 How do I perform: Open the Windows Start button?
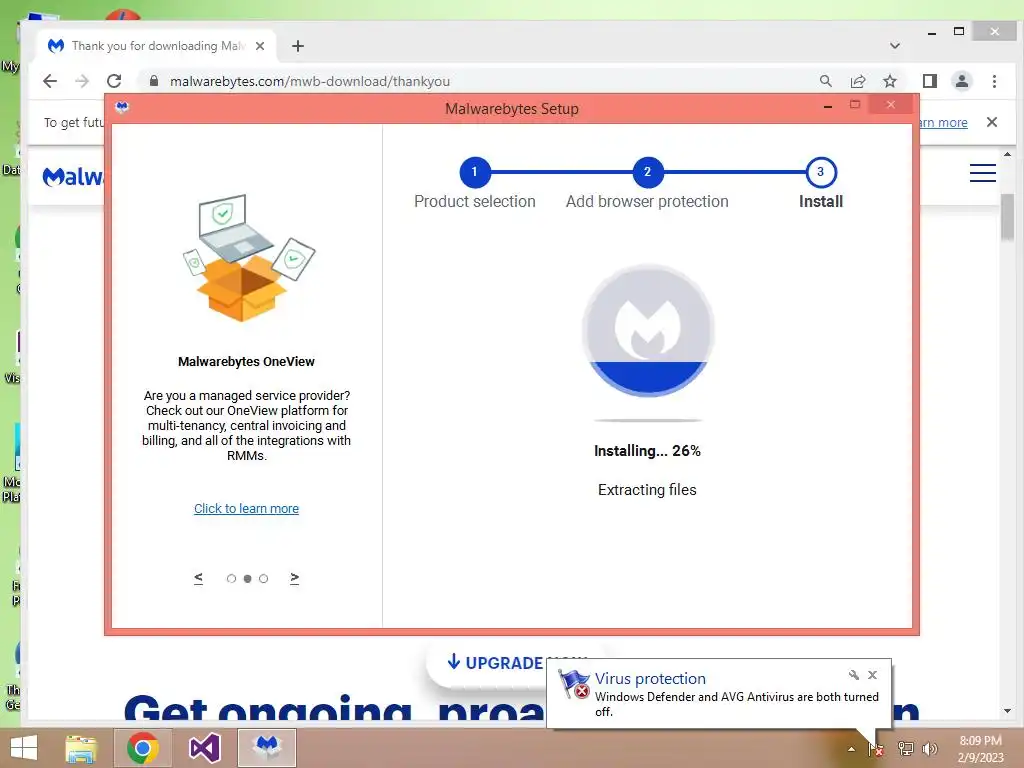point(24,748)
